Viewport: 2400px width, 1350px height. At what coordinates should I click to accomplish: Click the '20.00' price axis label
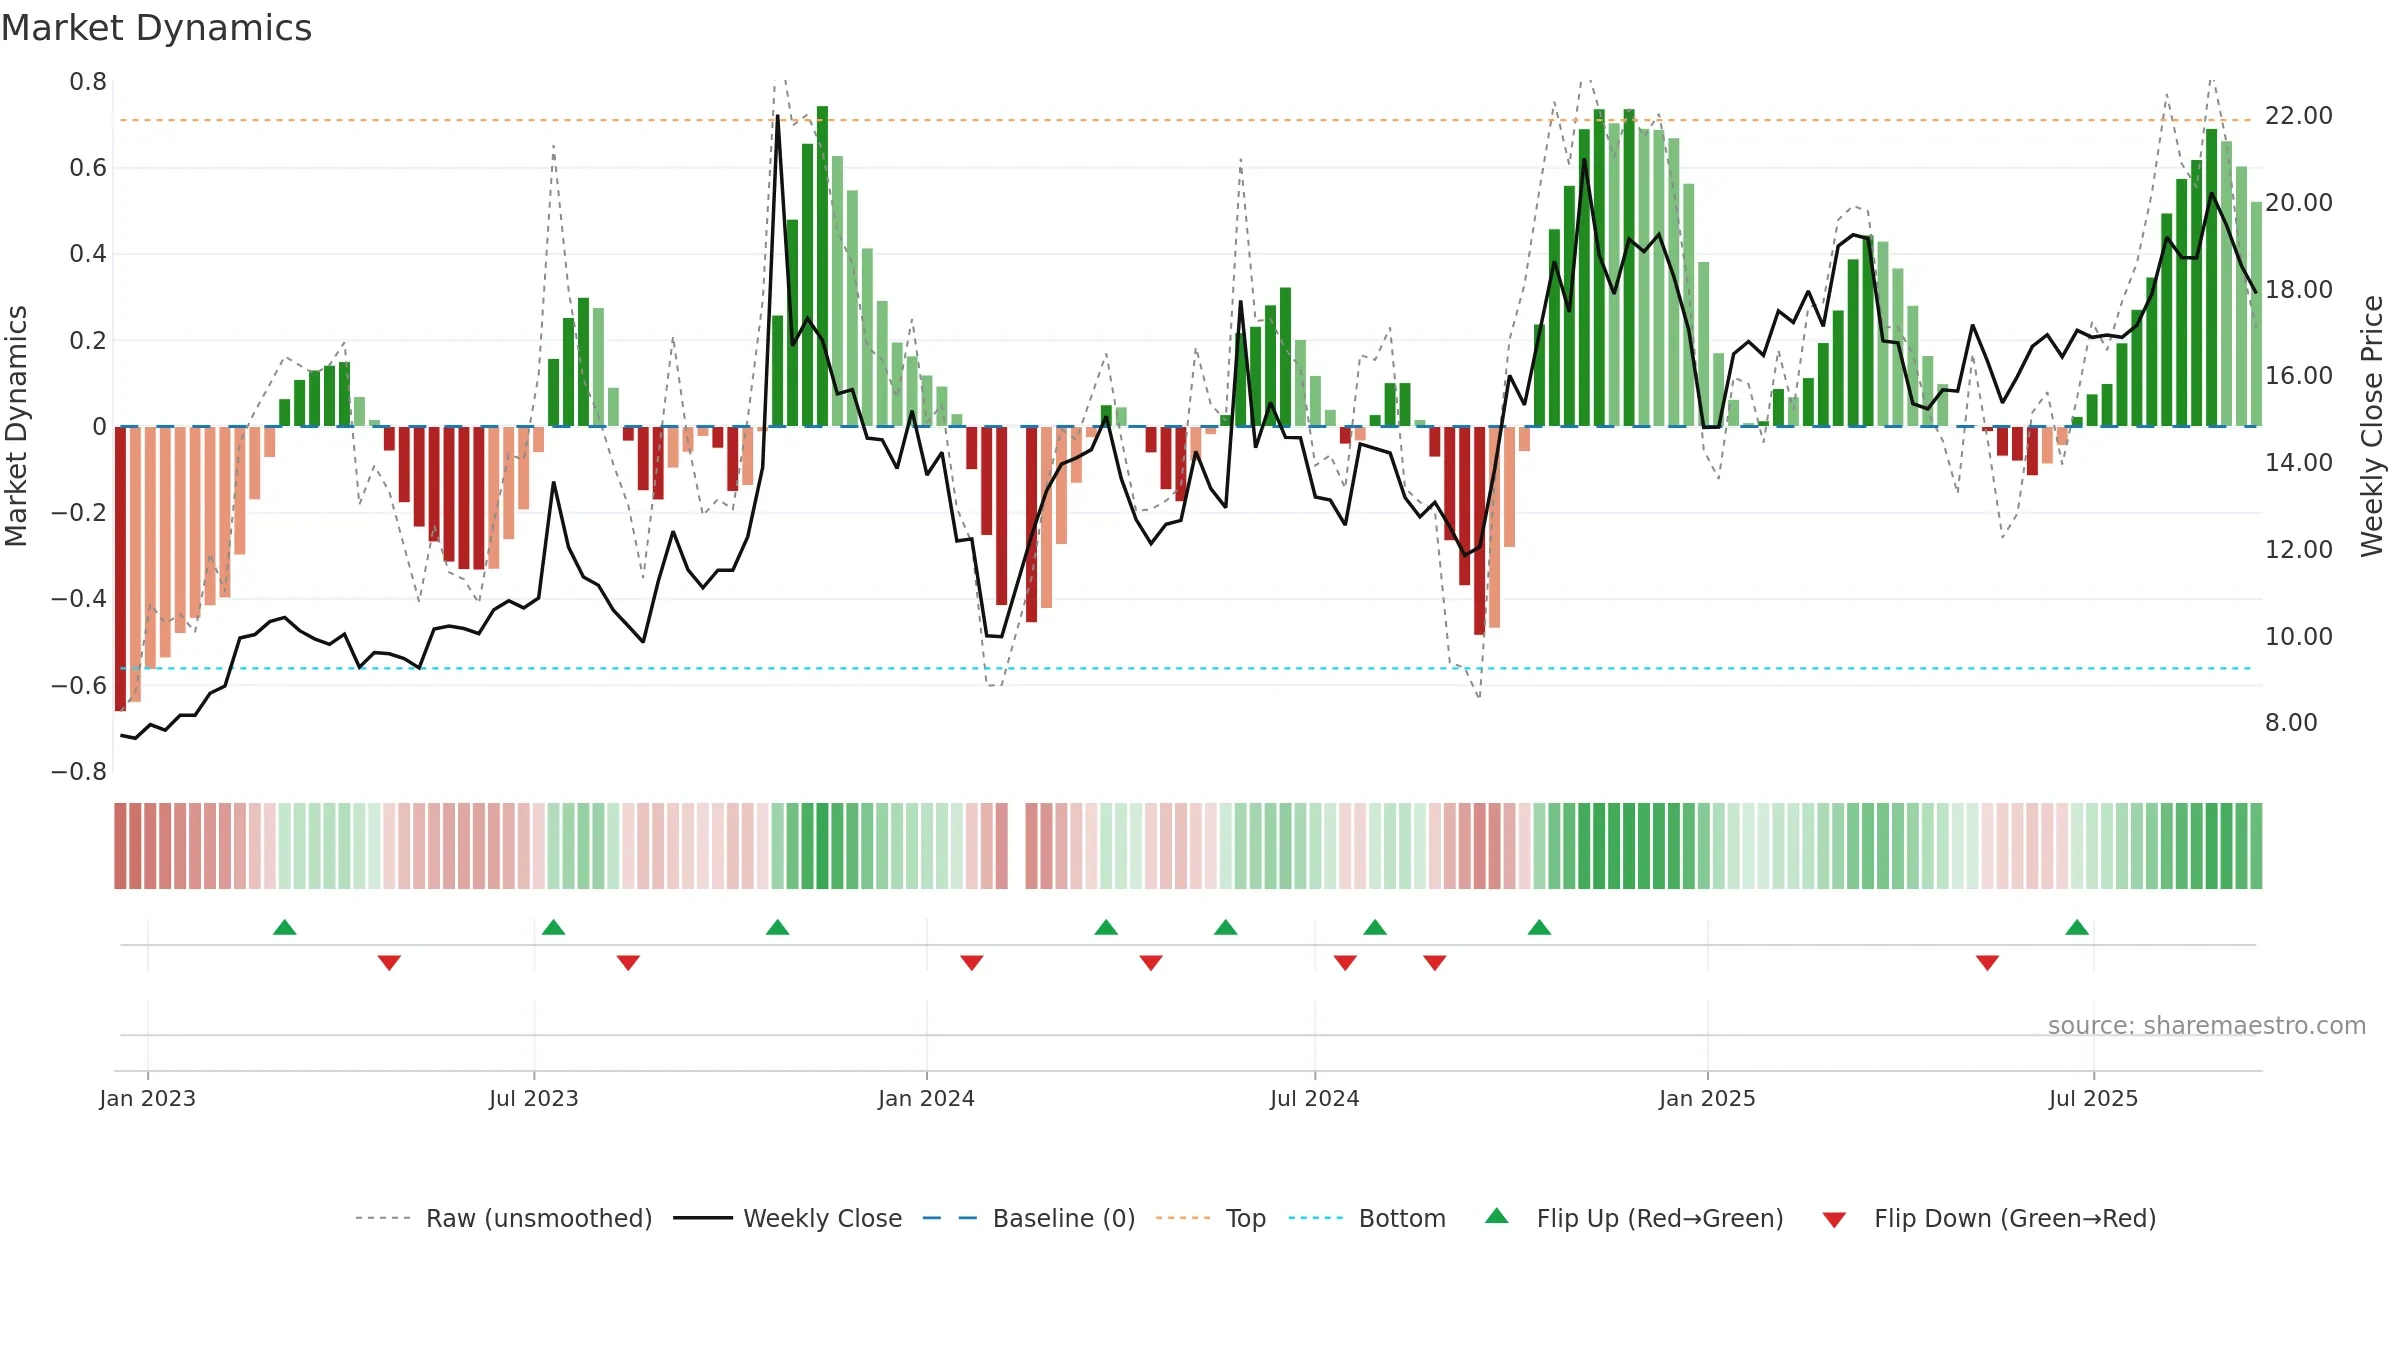click(2299, 202)
